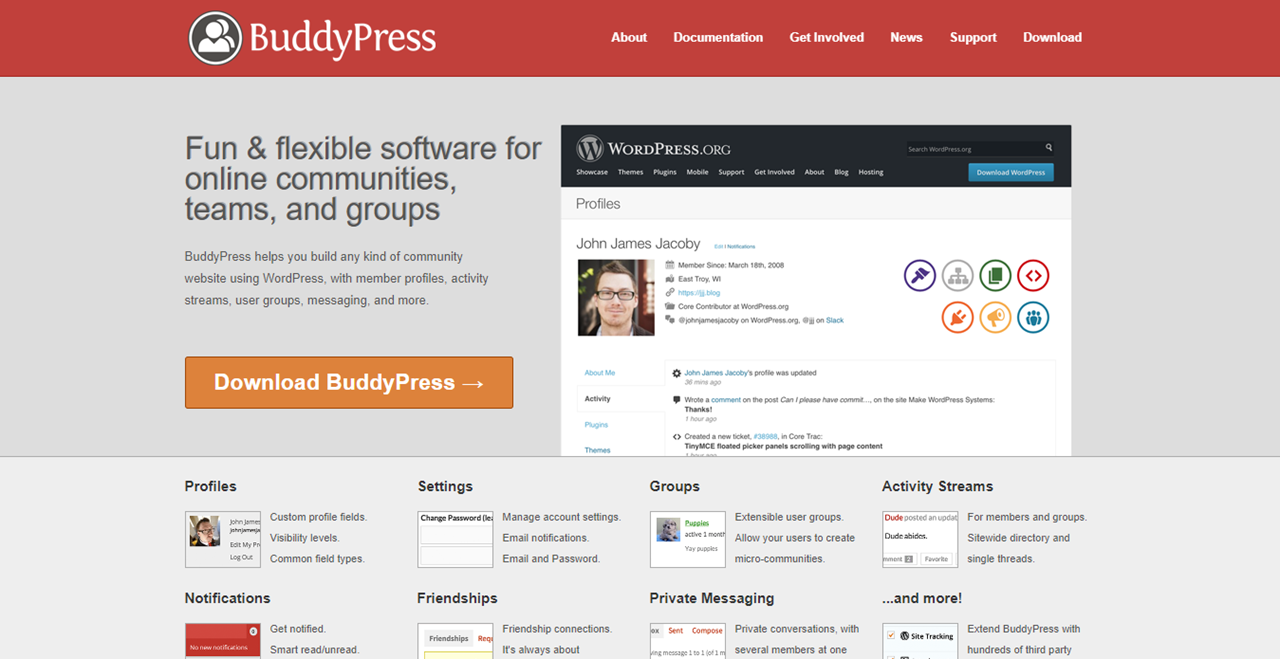Click the WordPress.org W logo
The image size is (1280, 659).
[590, 149]
